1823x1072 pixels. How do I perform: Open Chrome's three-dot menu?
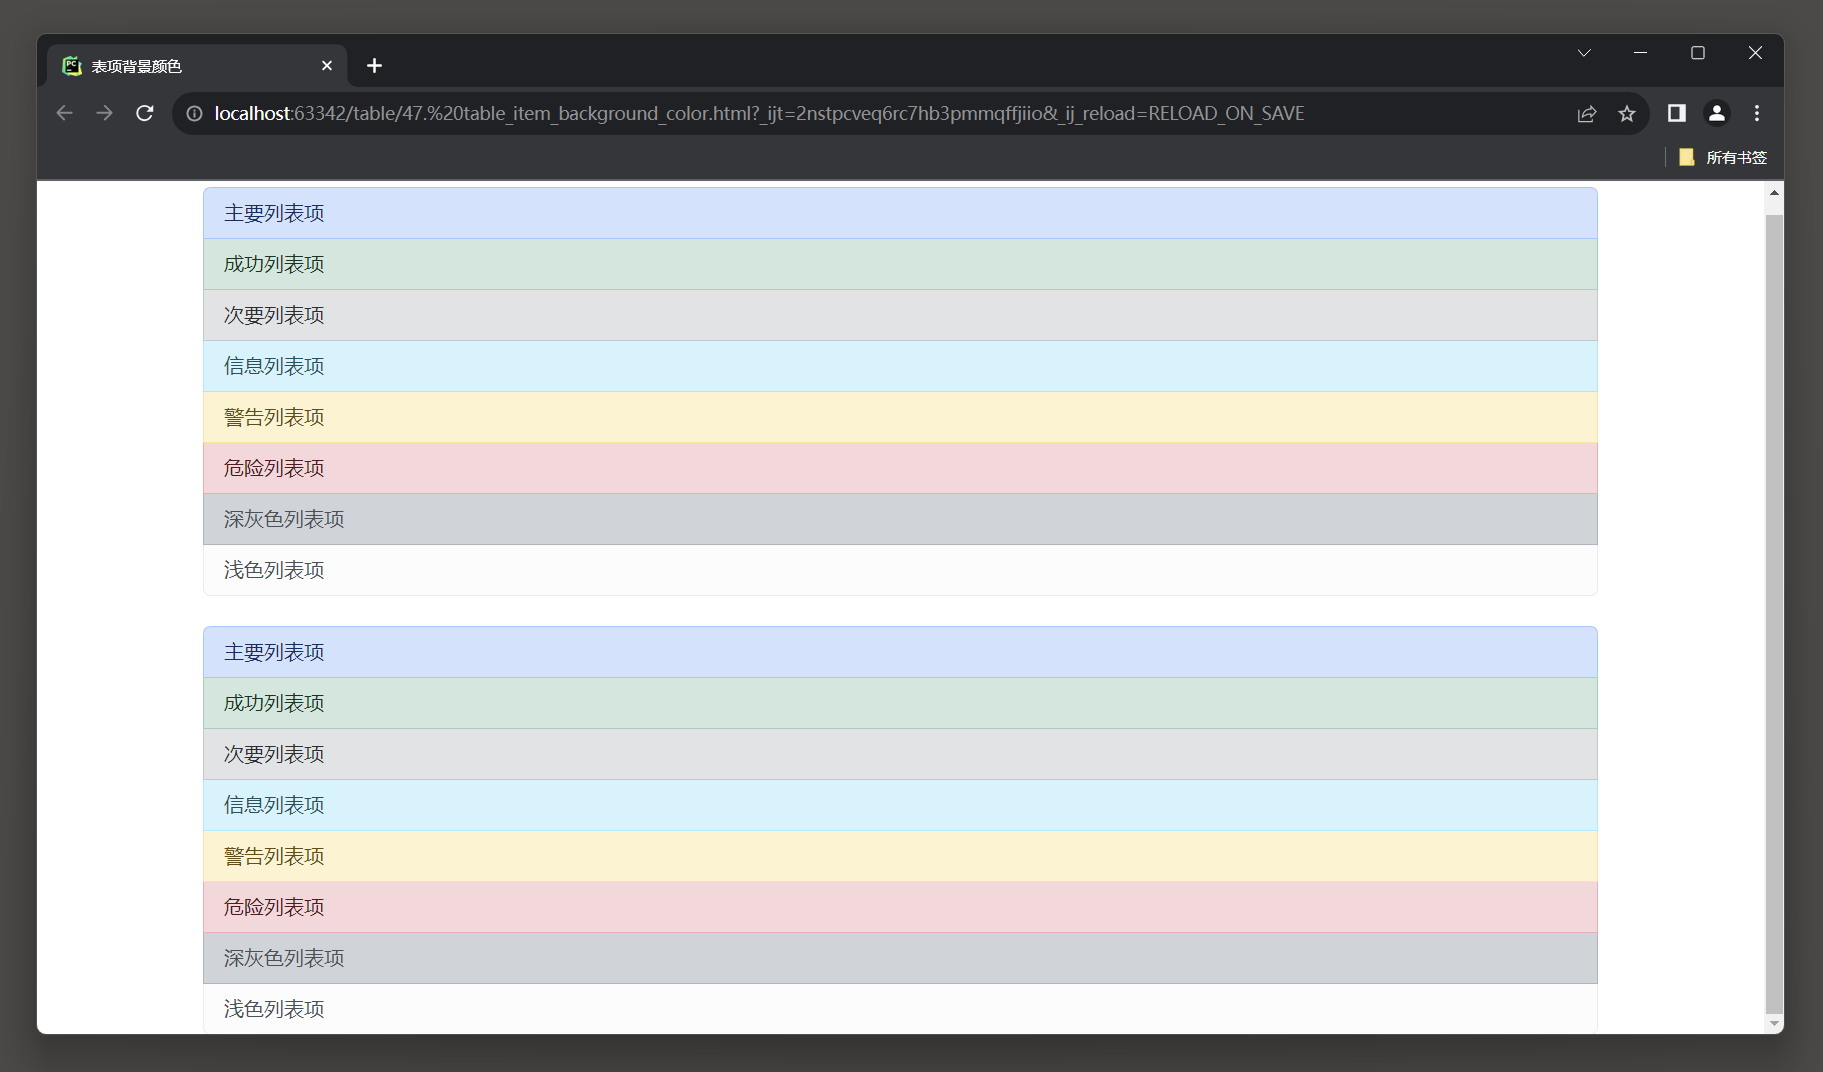(1757, 113)
